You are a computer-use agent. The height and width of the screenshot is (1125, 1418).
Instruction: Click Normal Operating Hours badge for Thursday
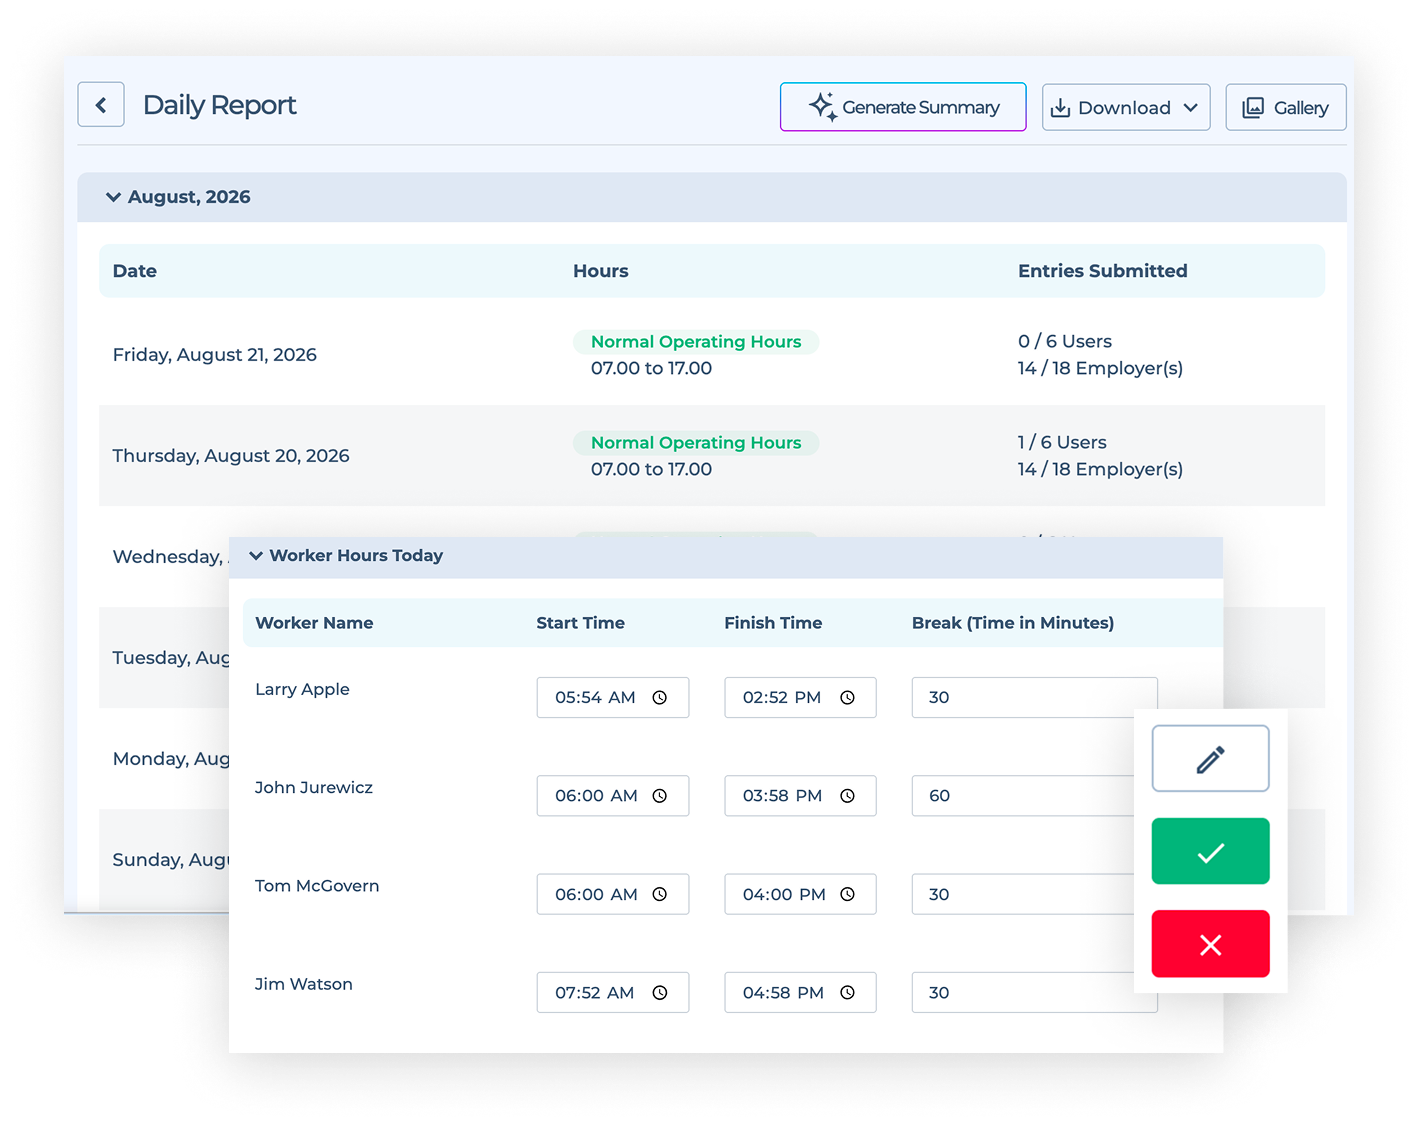(696, 443)
